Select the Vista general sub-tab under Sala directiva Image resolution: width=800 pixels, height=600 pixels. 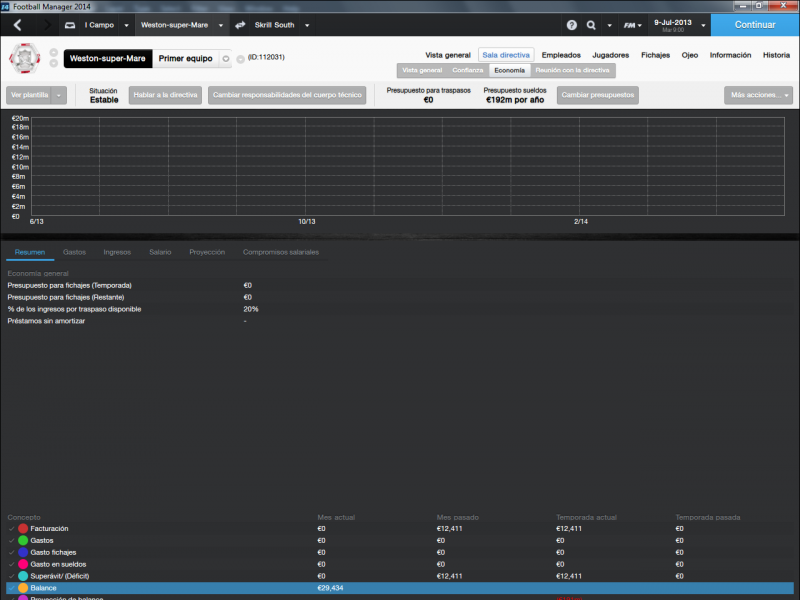(x=422, y=70)
